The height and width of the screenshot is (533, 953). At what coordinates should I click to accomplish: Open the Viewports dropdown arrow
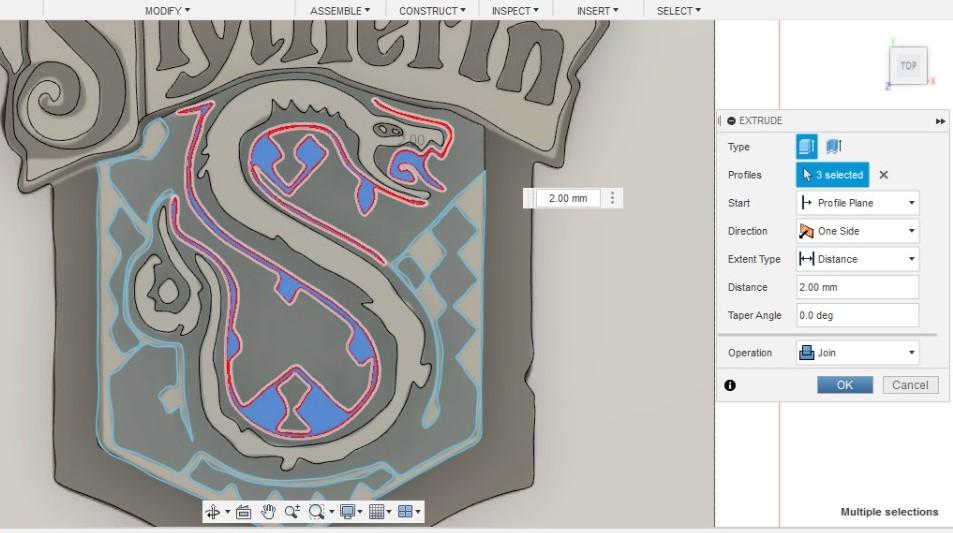coord(418,512)
